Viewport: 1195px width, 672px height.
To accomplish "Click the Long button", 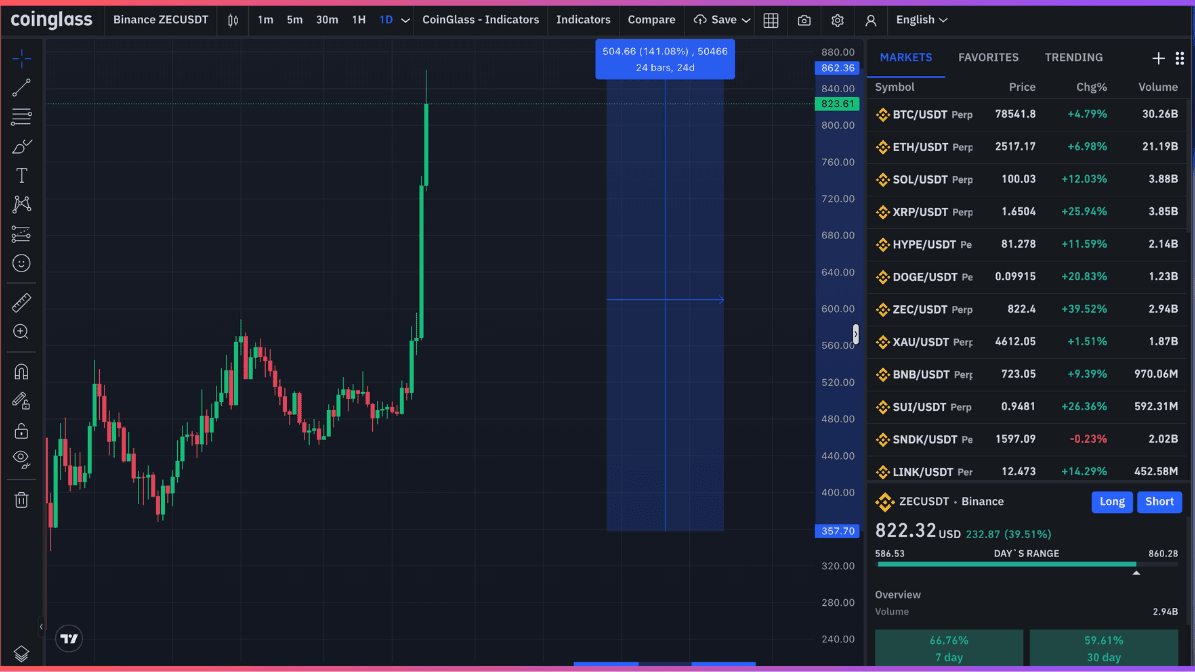I will [x=1112, y=501].
